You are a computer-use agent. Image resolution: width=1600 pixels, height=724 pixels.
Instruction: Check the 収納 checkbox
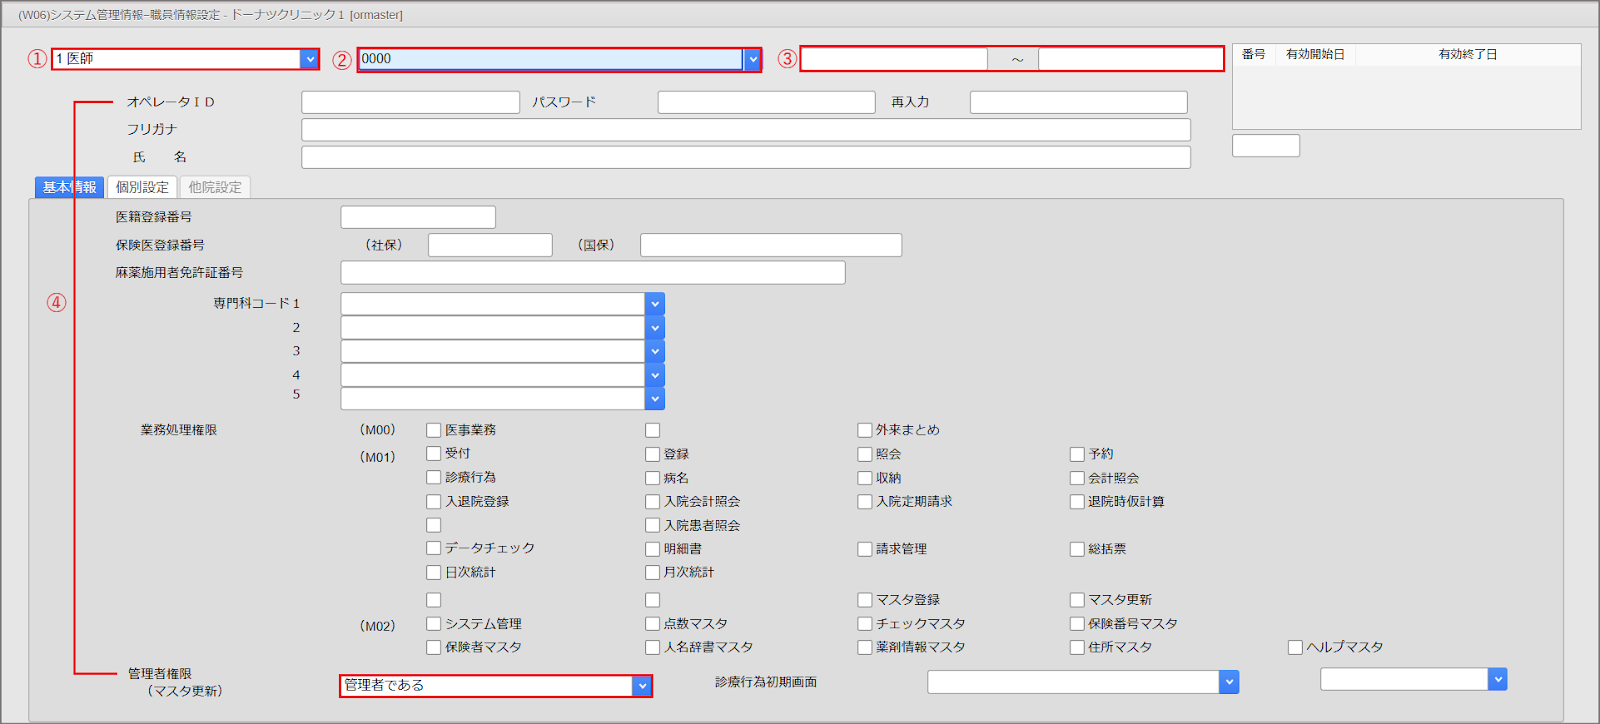tap(865, 478)
